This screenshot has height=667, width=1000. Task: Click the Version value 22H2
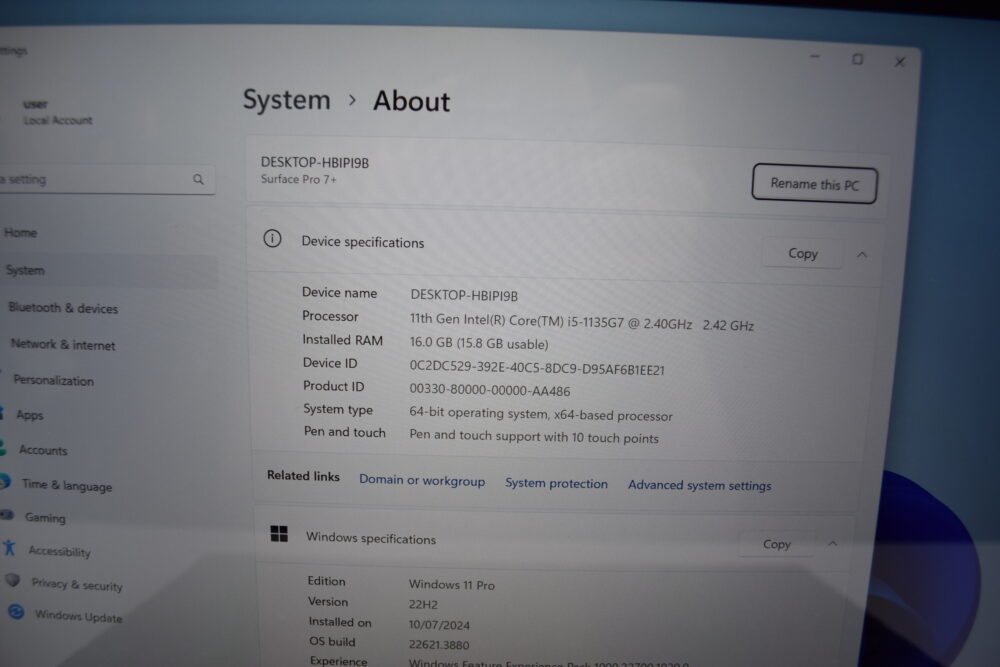click(423, 604)
